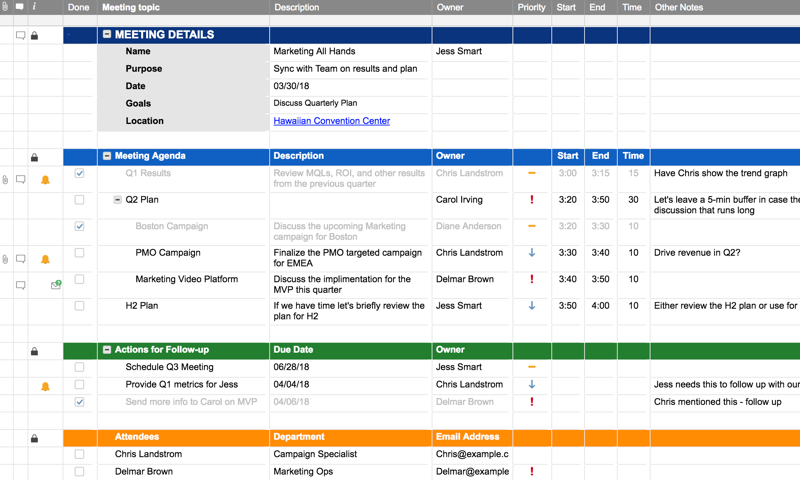The width and height of the screenshot is (800, 480).
Task: Open comment bubble on Meeting Details row
Action: pos(20,35)
